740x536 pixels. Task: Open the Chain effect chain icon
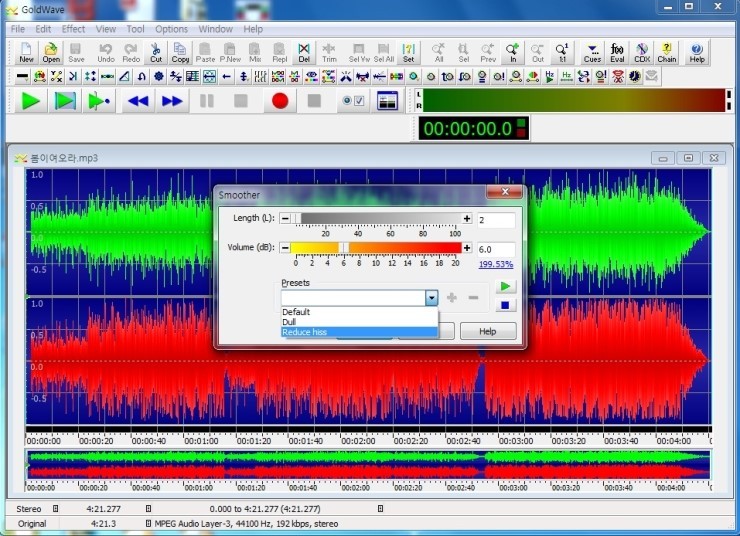tap(667, 52)
